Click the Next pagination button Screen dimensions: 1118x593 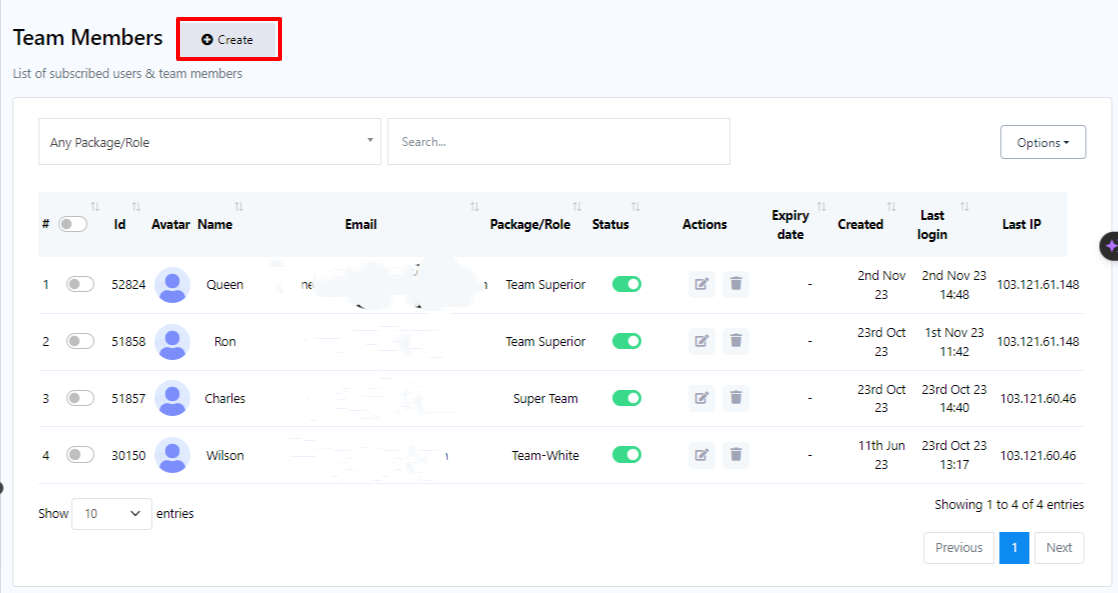pos(1059,548)
